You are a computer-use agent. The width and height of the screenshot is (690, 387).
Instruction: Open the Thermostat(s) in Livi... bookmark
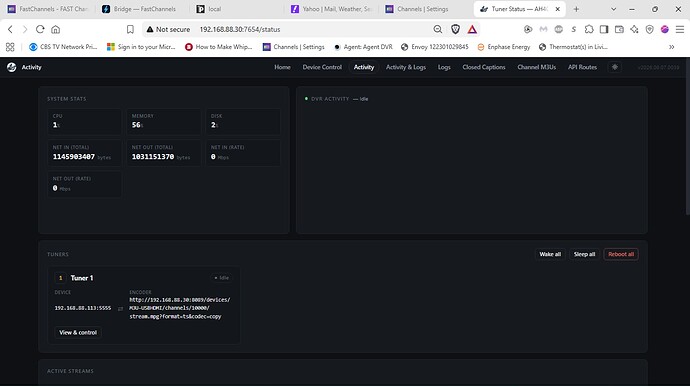[x=573, y=47]
